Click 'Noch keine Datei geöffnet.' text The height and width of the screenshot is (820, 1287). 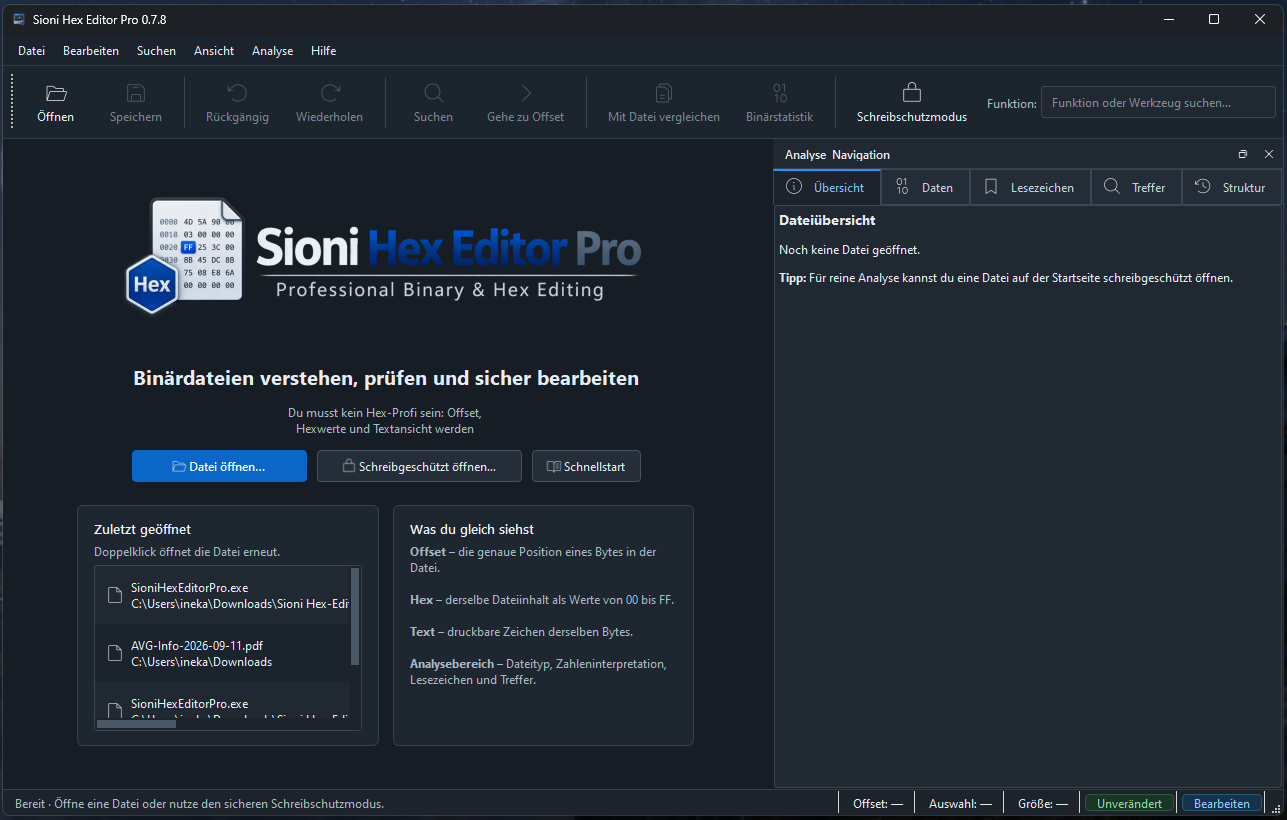click(849, 250)
